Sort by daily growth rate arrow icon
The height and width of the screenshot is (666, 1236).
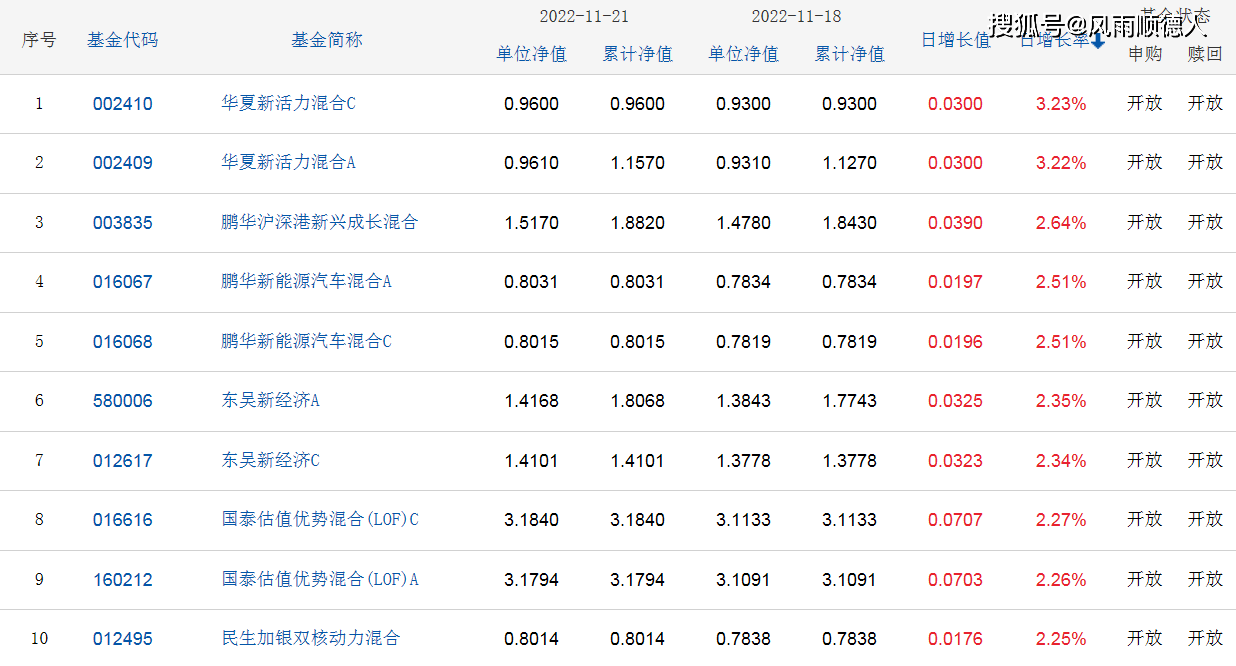click(1097, 41)
